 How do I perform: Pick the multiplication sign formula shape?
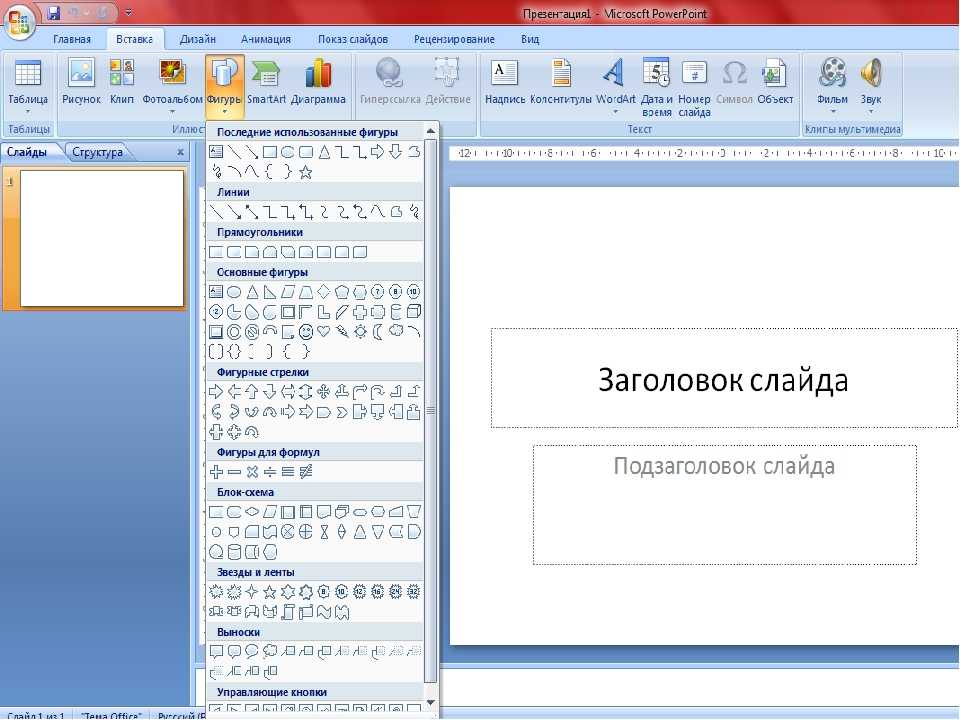tap(252, 471)
